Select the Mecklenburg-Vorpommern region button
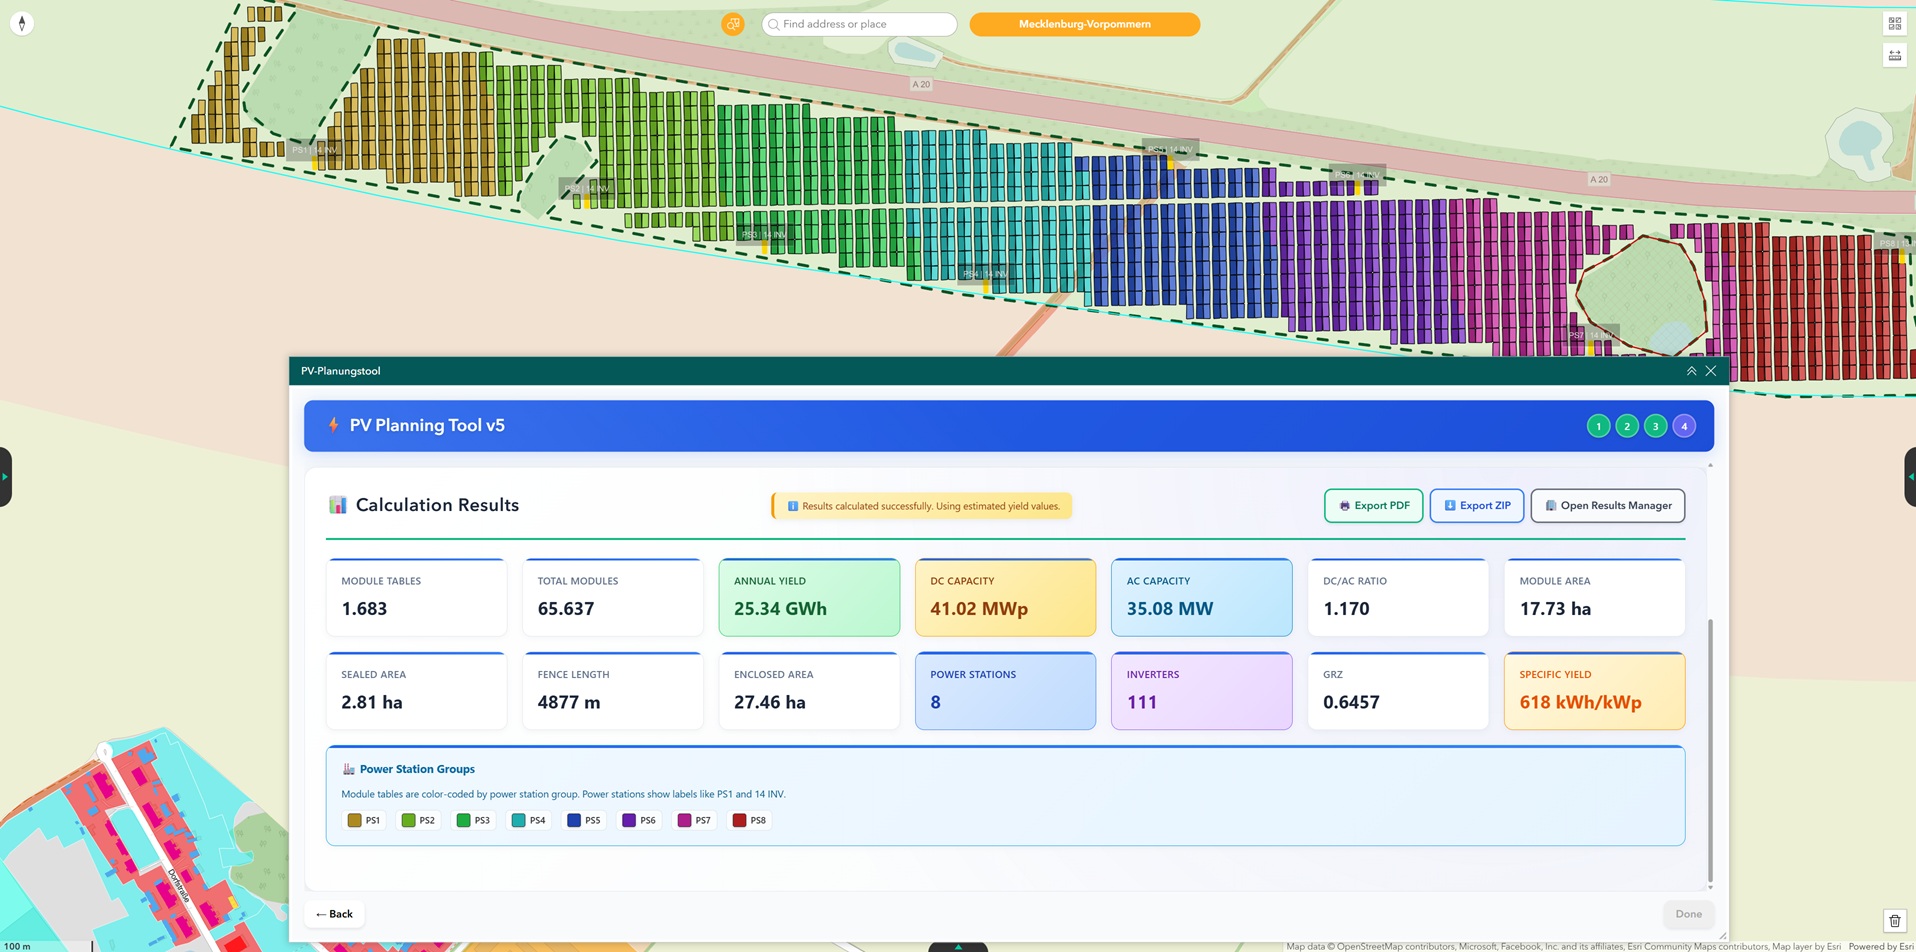1916x952 pixels. click(x=1084, y=24)
